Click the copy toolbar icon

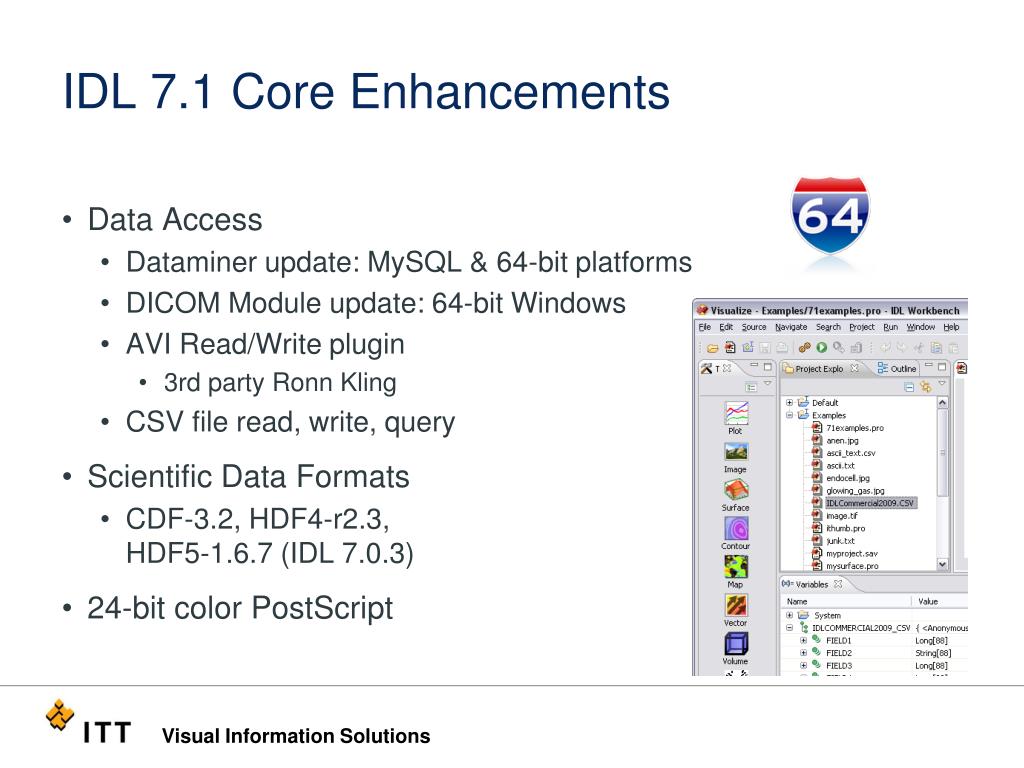coord(936,348)
